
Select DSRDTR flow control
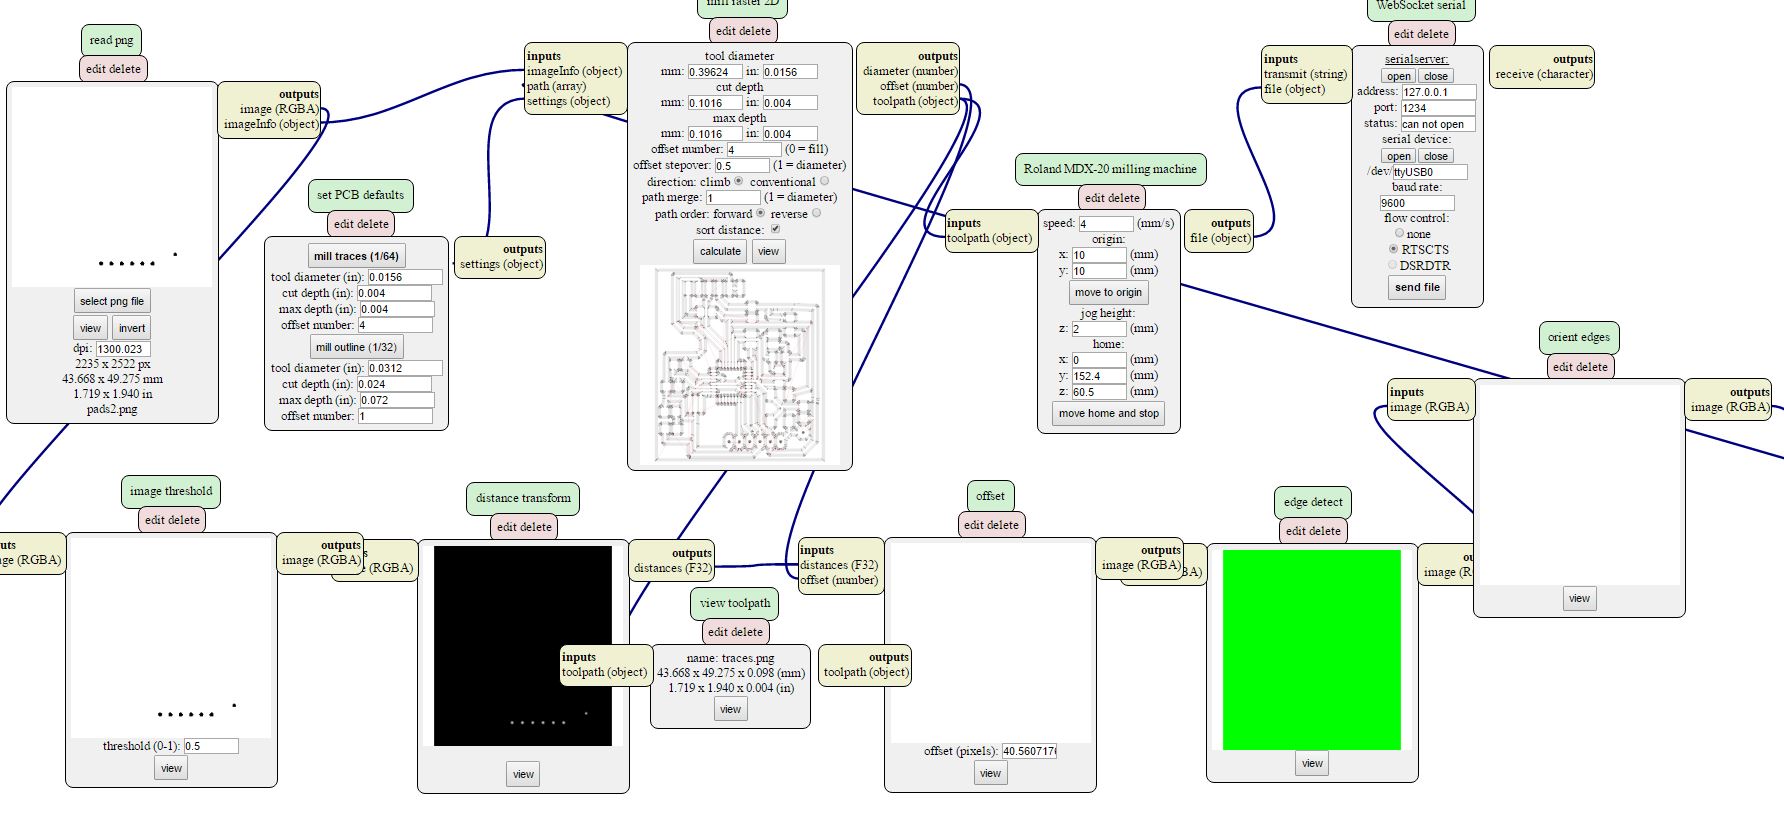[1392, 265]
